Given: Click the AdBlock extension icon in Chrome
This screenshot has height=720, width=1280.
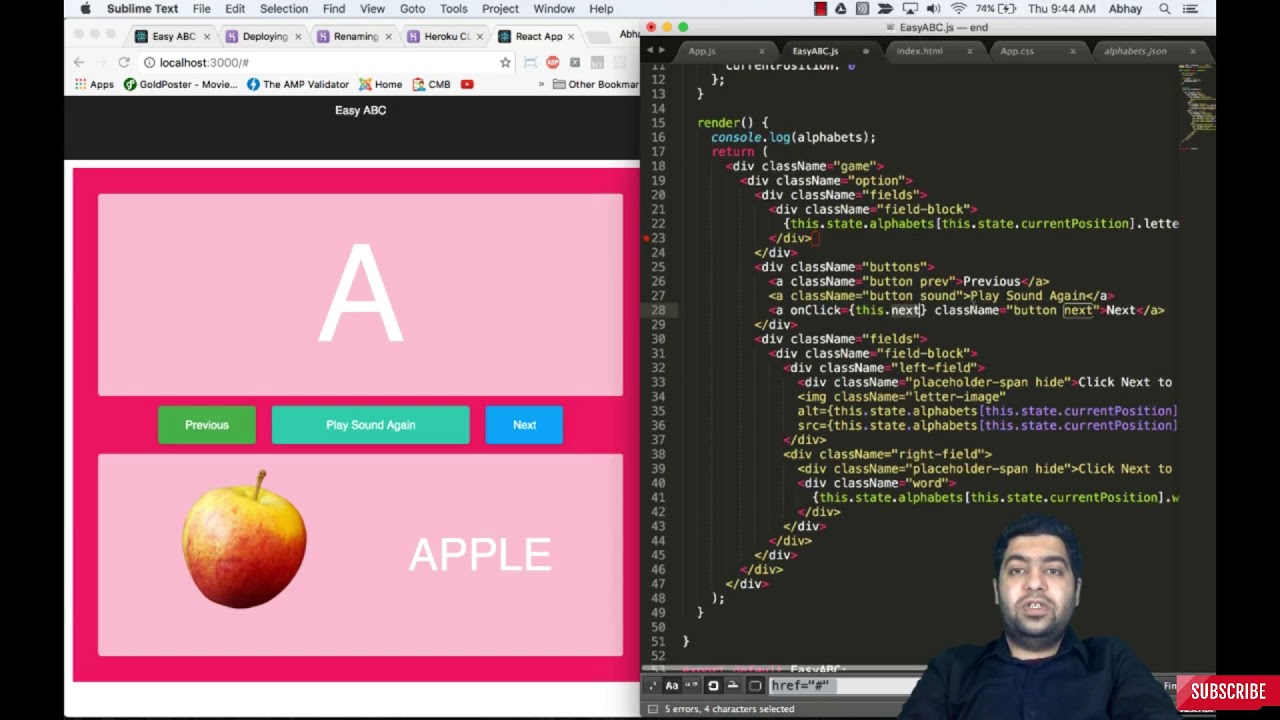Looking at the screenshot, I should click(x=552, y=62).
